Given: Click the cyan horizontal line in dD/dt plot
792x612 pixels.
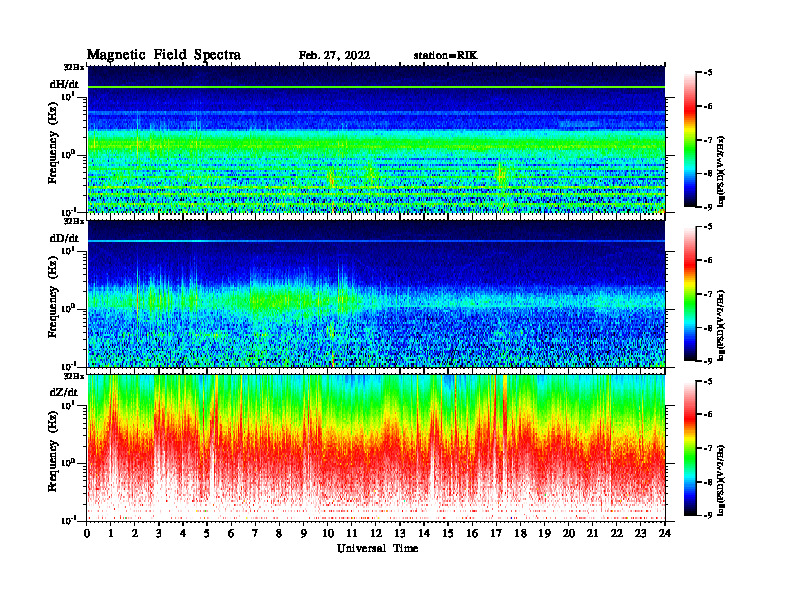Looking at the screenshot, I should (x=376, y=241).
